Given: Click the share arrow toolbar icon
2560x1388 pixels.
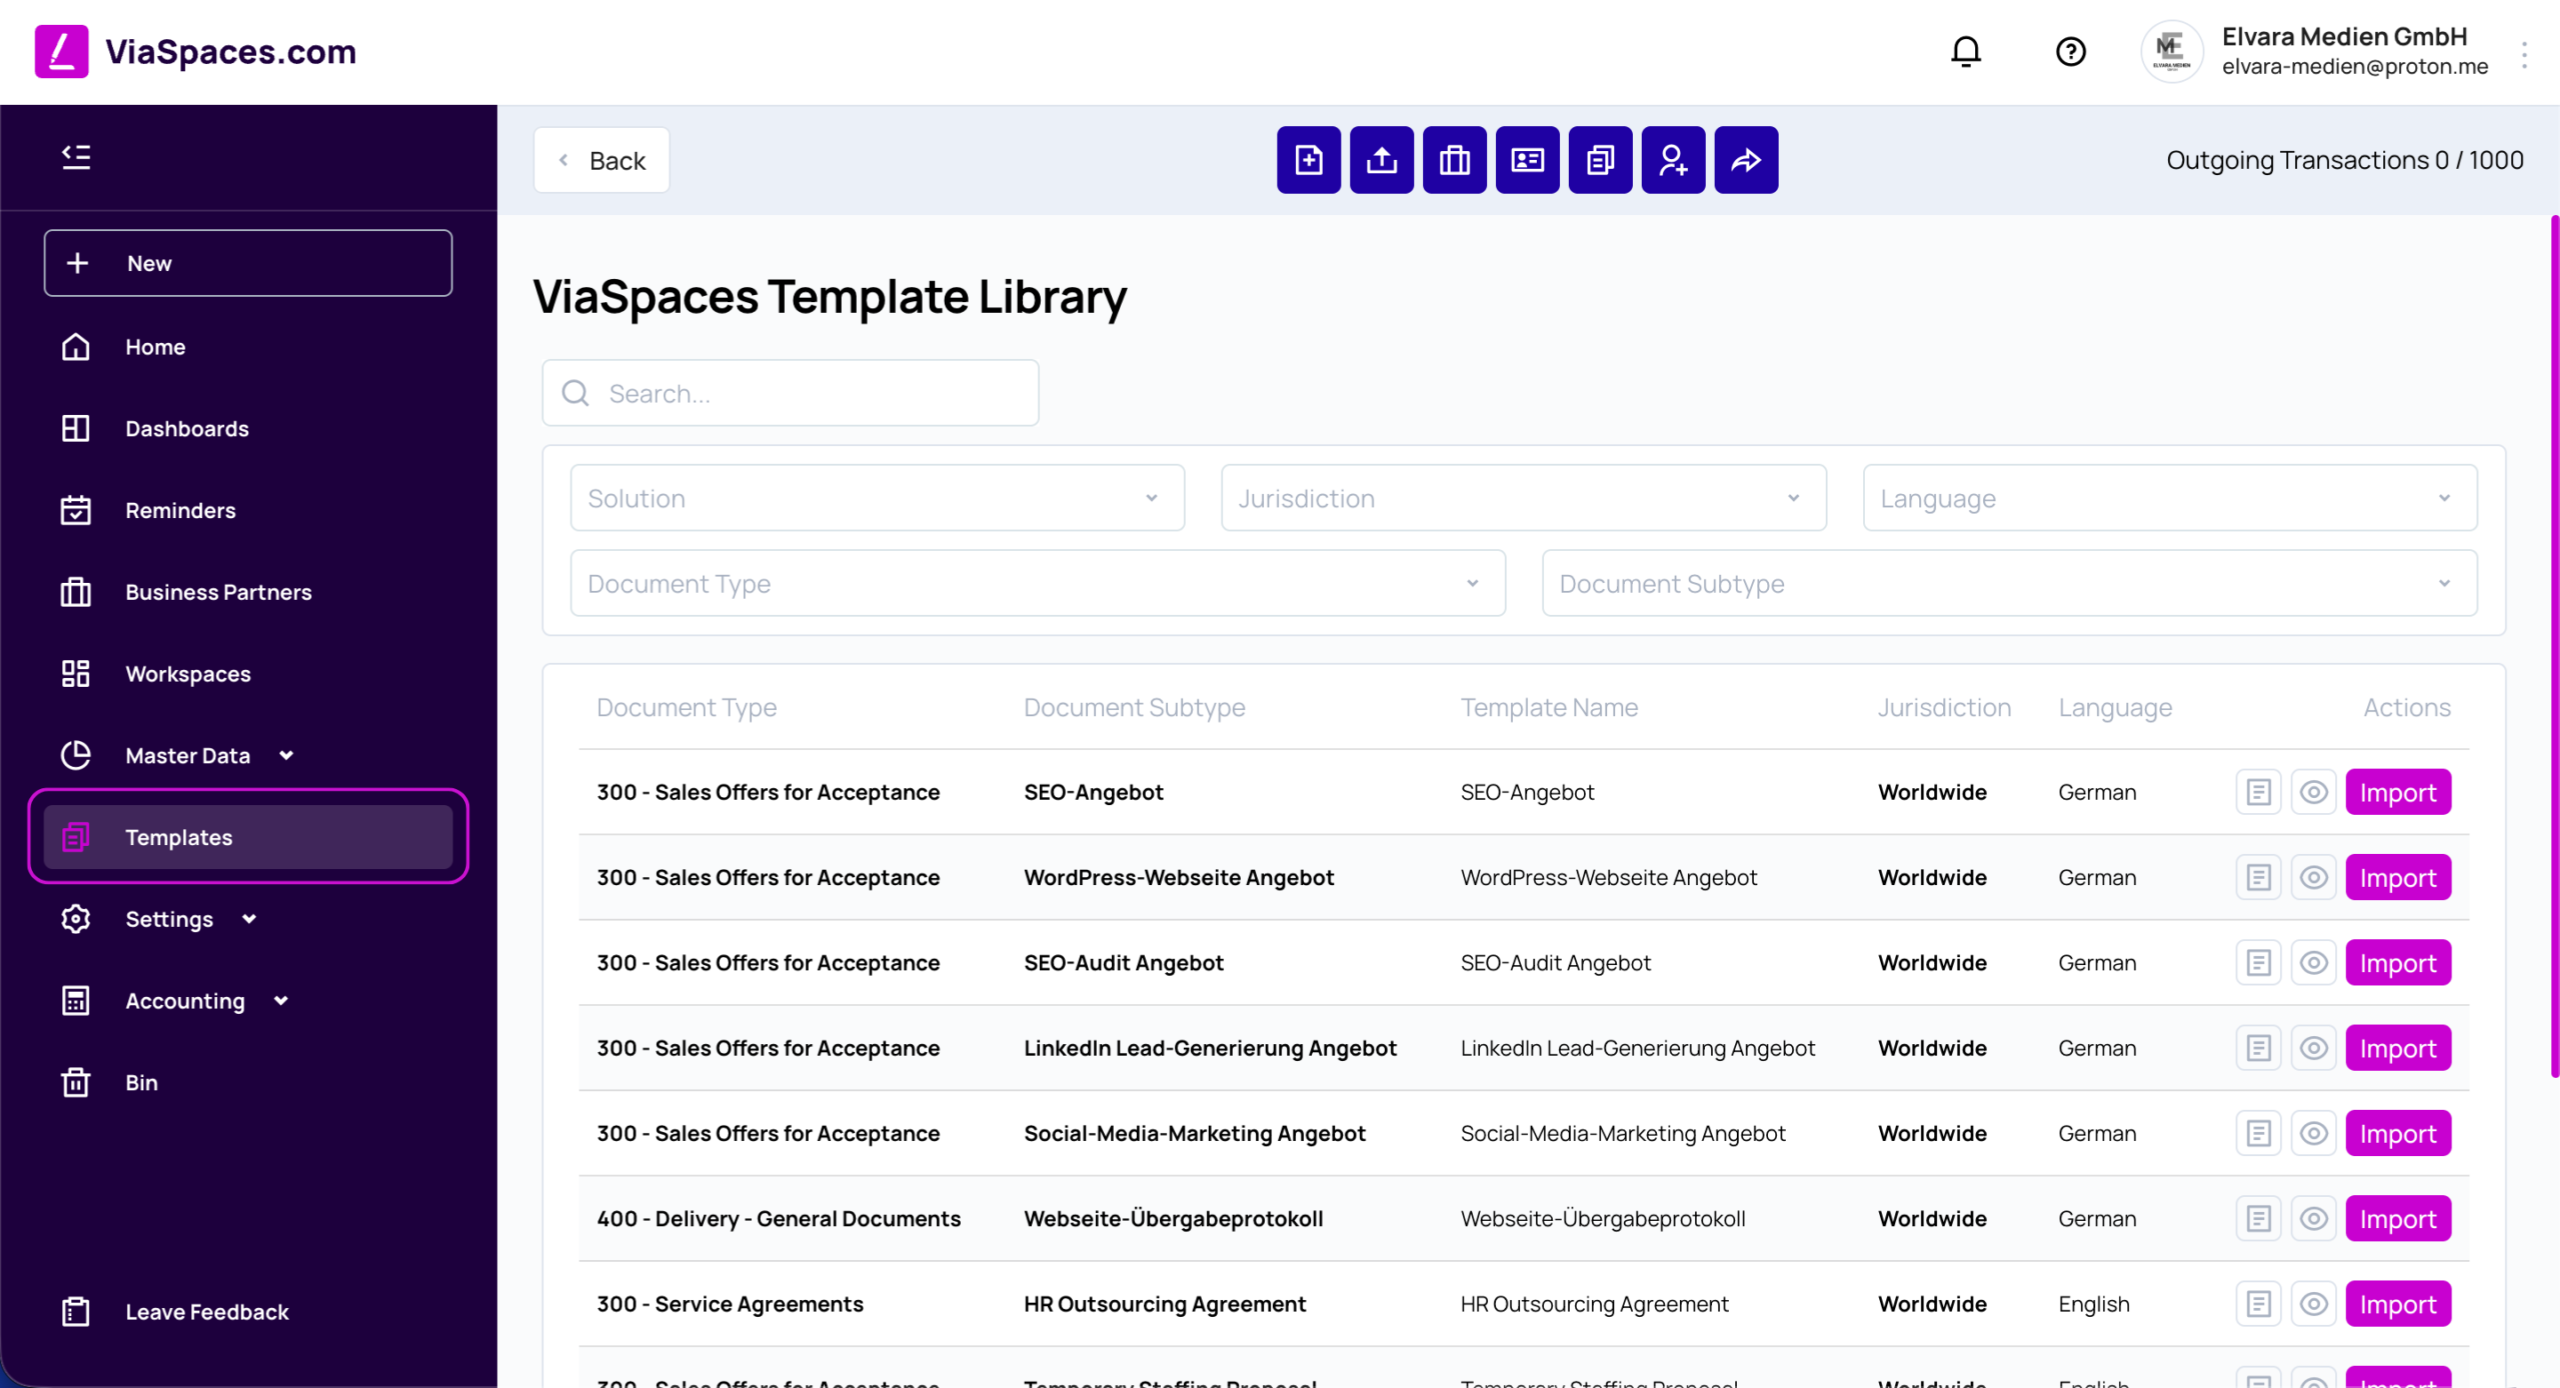Looking at the screenshot, I should 1746,160.
